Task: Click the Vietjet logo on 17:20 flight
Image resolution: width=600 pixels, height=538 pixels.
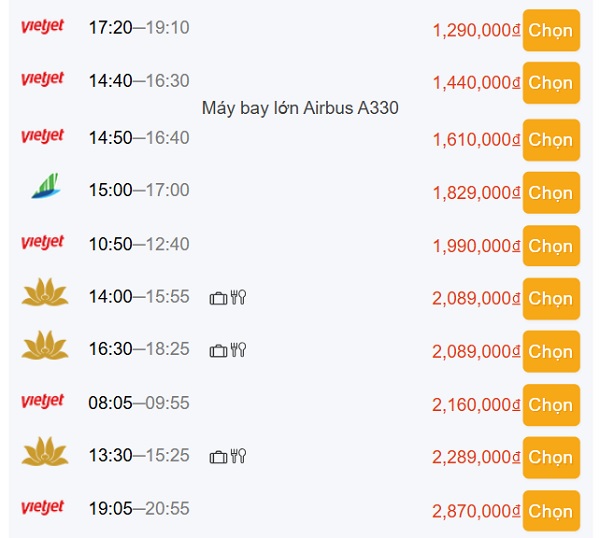Action: tap(42, 26)
